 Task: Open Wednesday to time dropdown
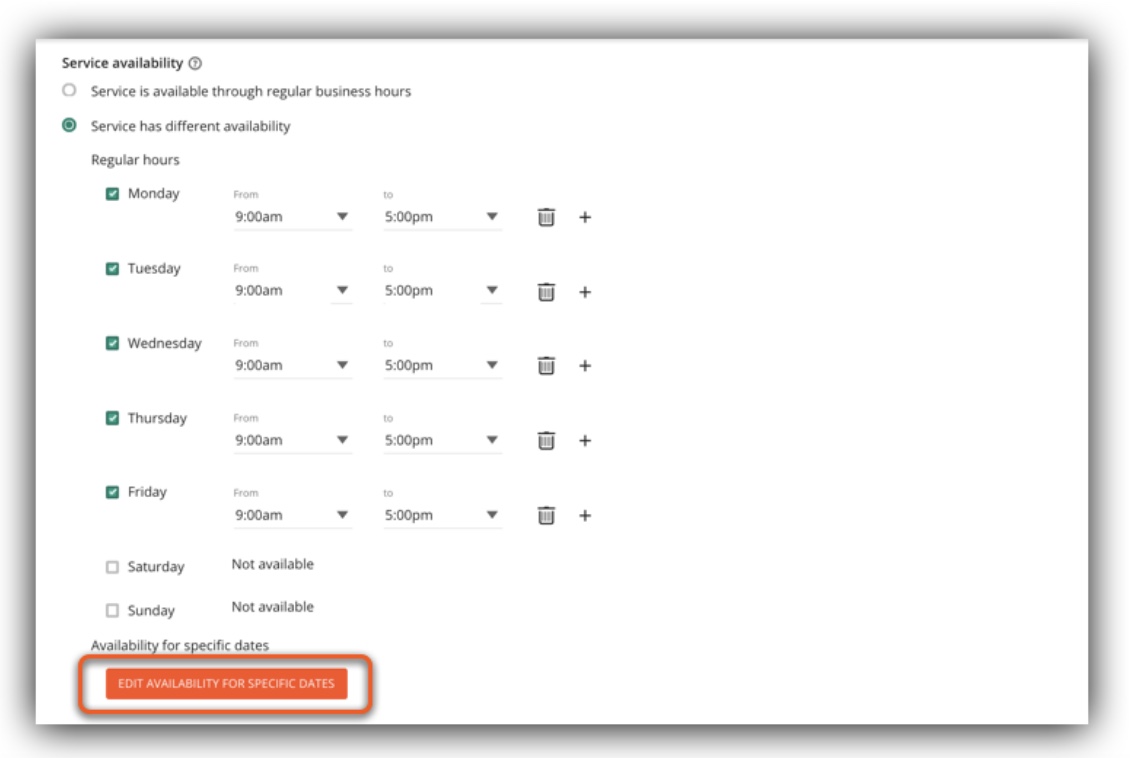pos(442,365)
